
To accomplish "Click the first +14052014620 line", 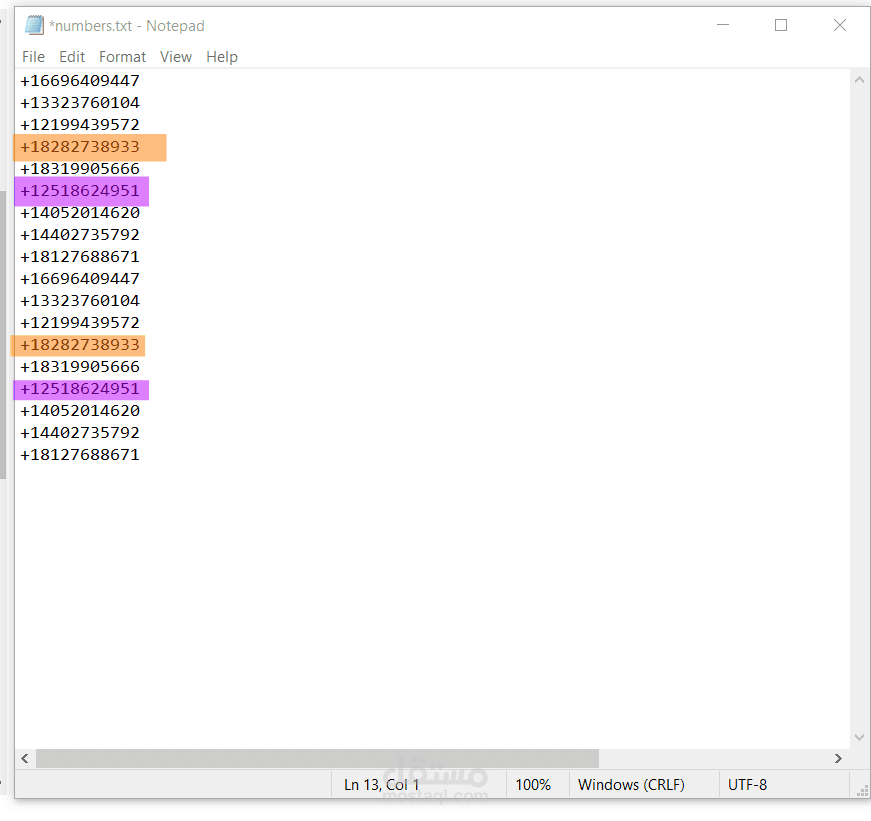I will (80, 213).
